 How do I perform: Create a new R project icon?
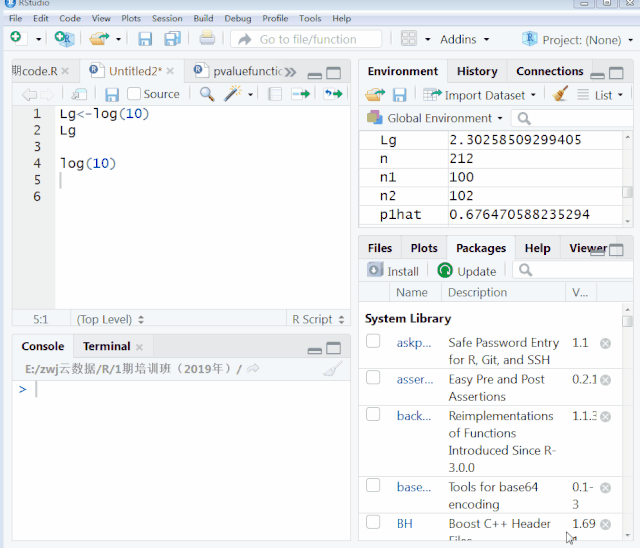pyautogui.click(x=64, y=39)
